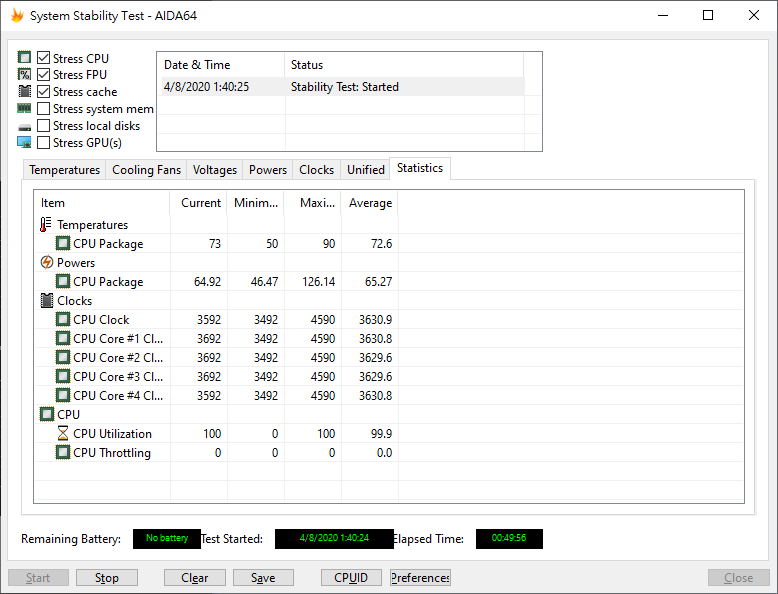Click the Clocks chip group icon
The height and width of the screenshot is (594, 778).
(47, 300)
